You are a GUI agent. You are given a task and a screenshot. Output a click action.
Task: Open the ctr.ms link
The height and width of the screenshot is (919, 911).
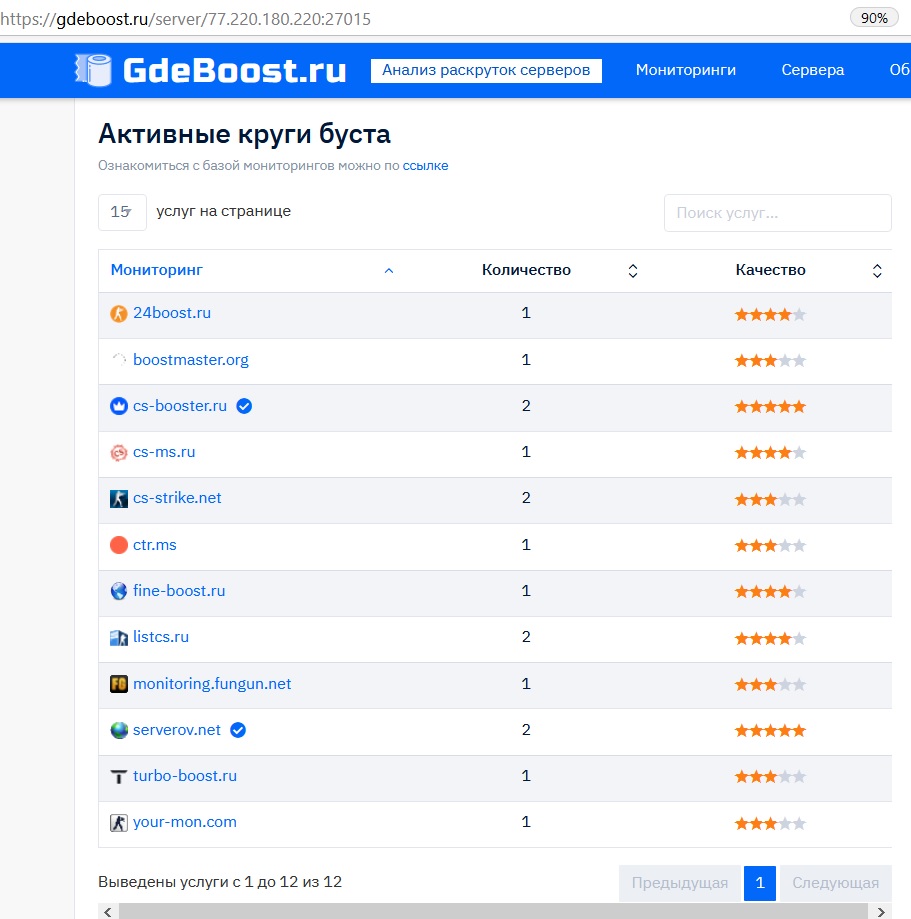pos(155,544)
